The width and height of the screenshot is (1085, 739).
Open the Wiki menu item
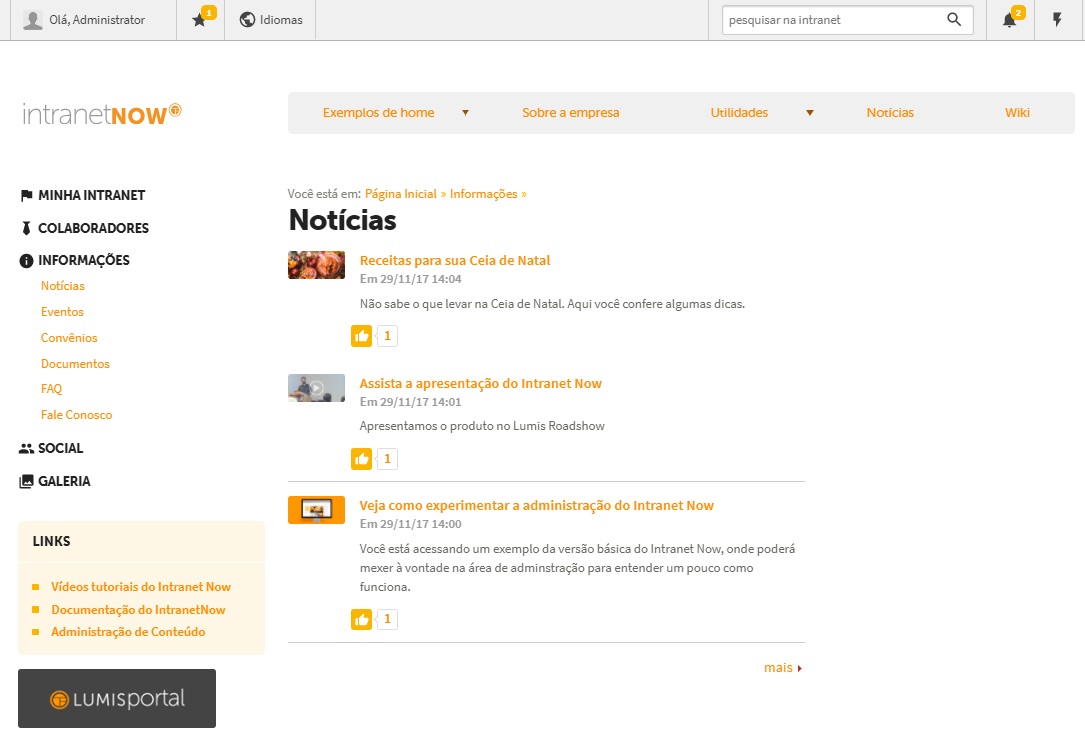[x=1017, y=113]
